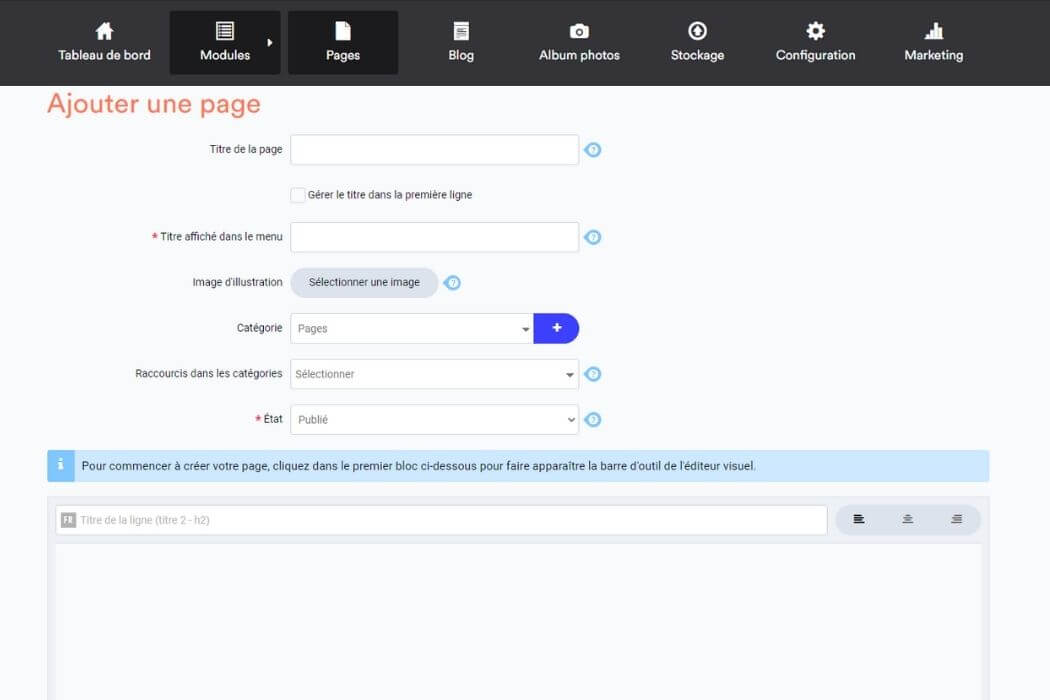This screenshot has width=1050, height=700.
Task: Click the info icon in the blue banner
Action: 61,465
